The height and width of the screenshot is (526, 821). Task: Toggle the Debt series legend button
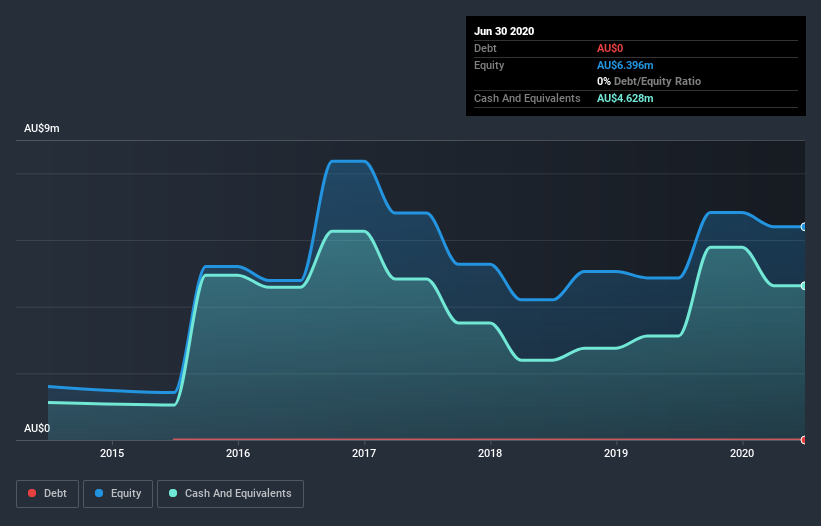47,494
